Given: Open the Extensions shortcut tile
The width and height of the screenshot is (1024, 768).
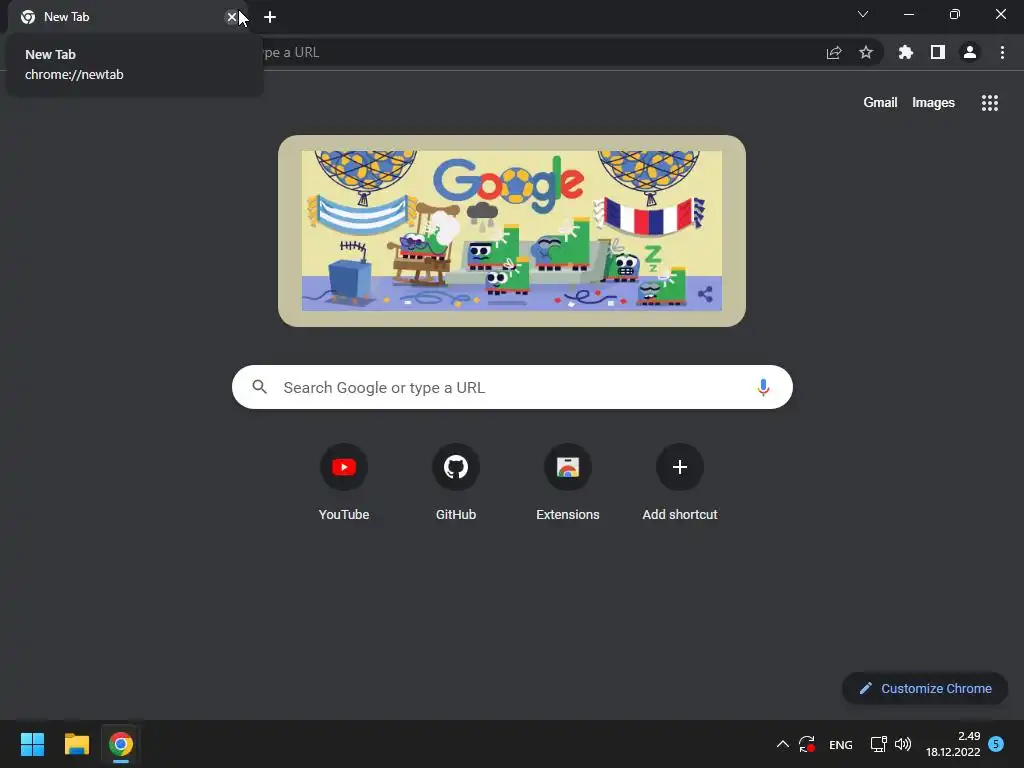Looking at the screenshot, I should 568,482.
